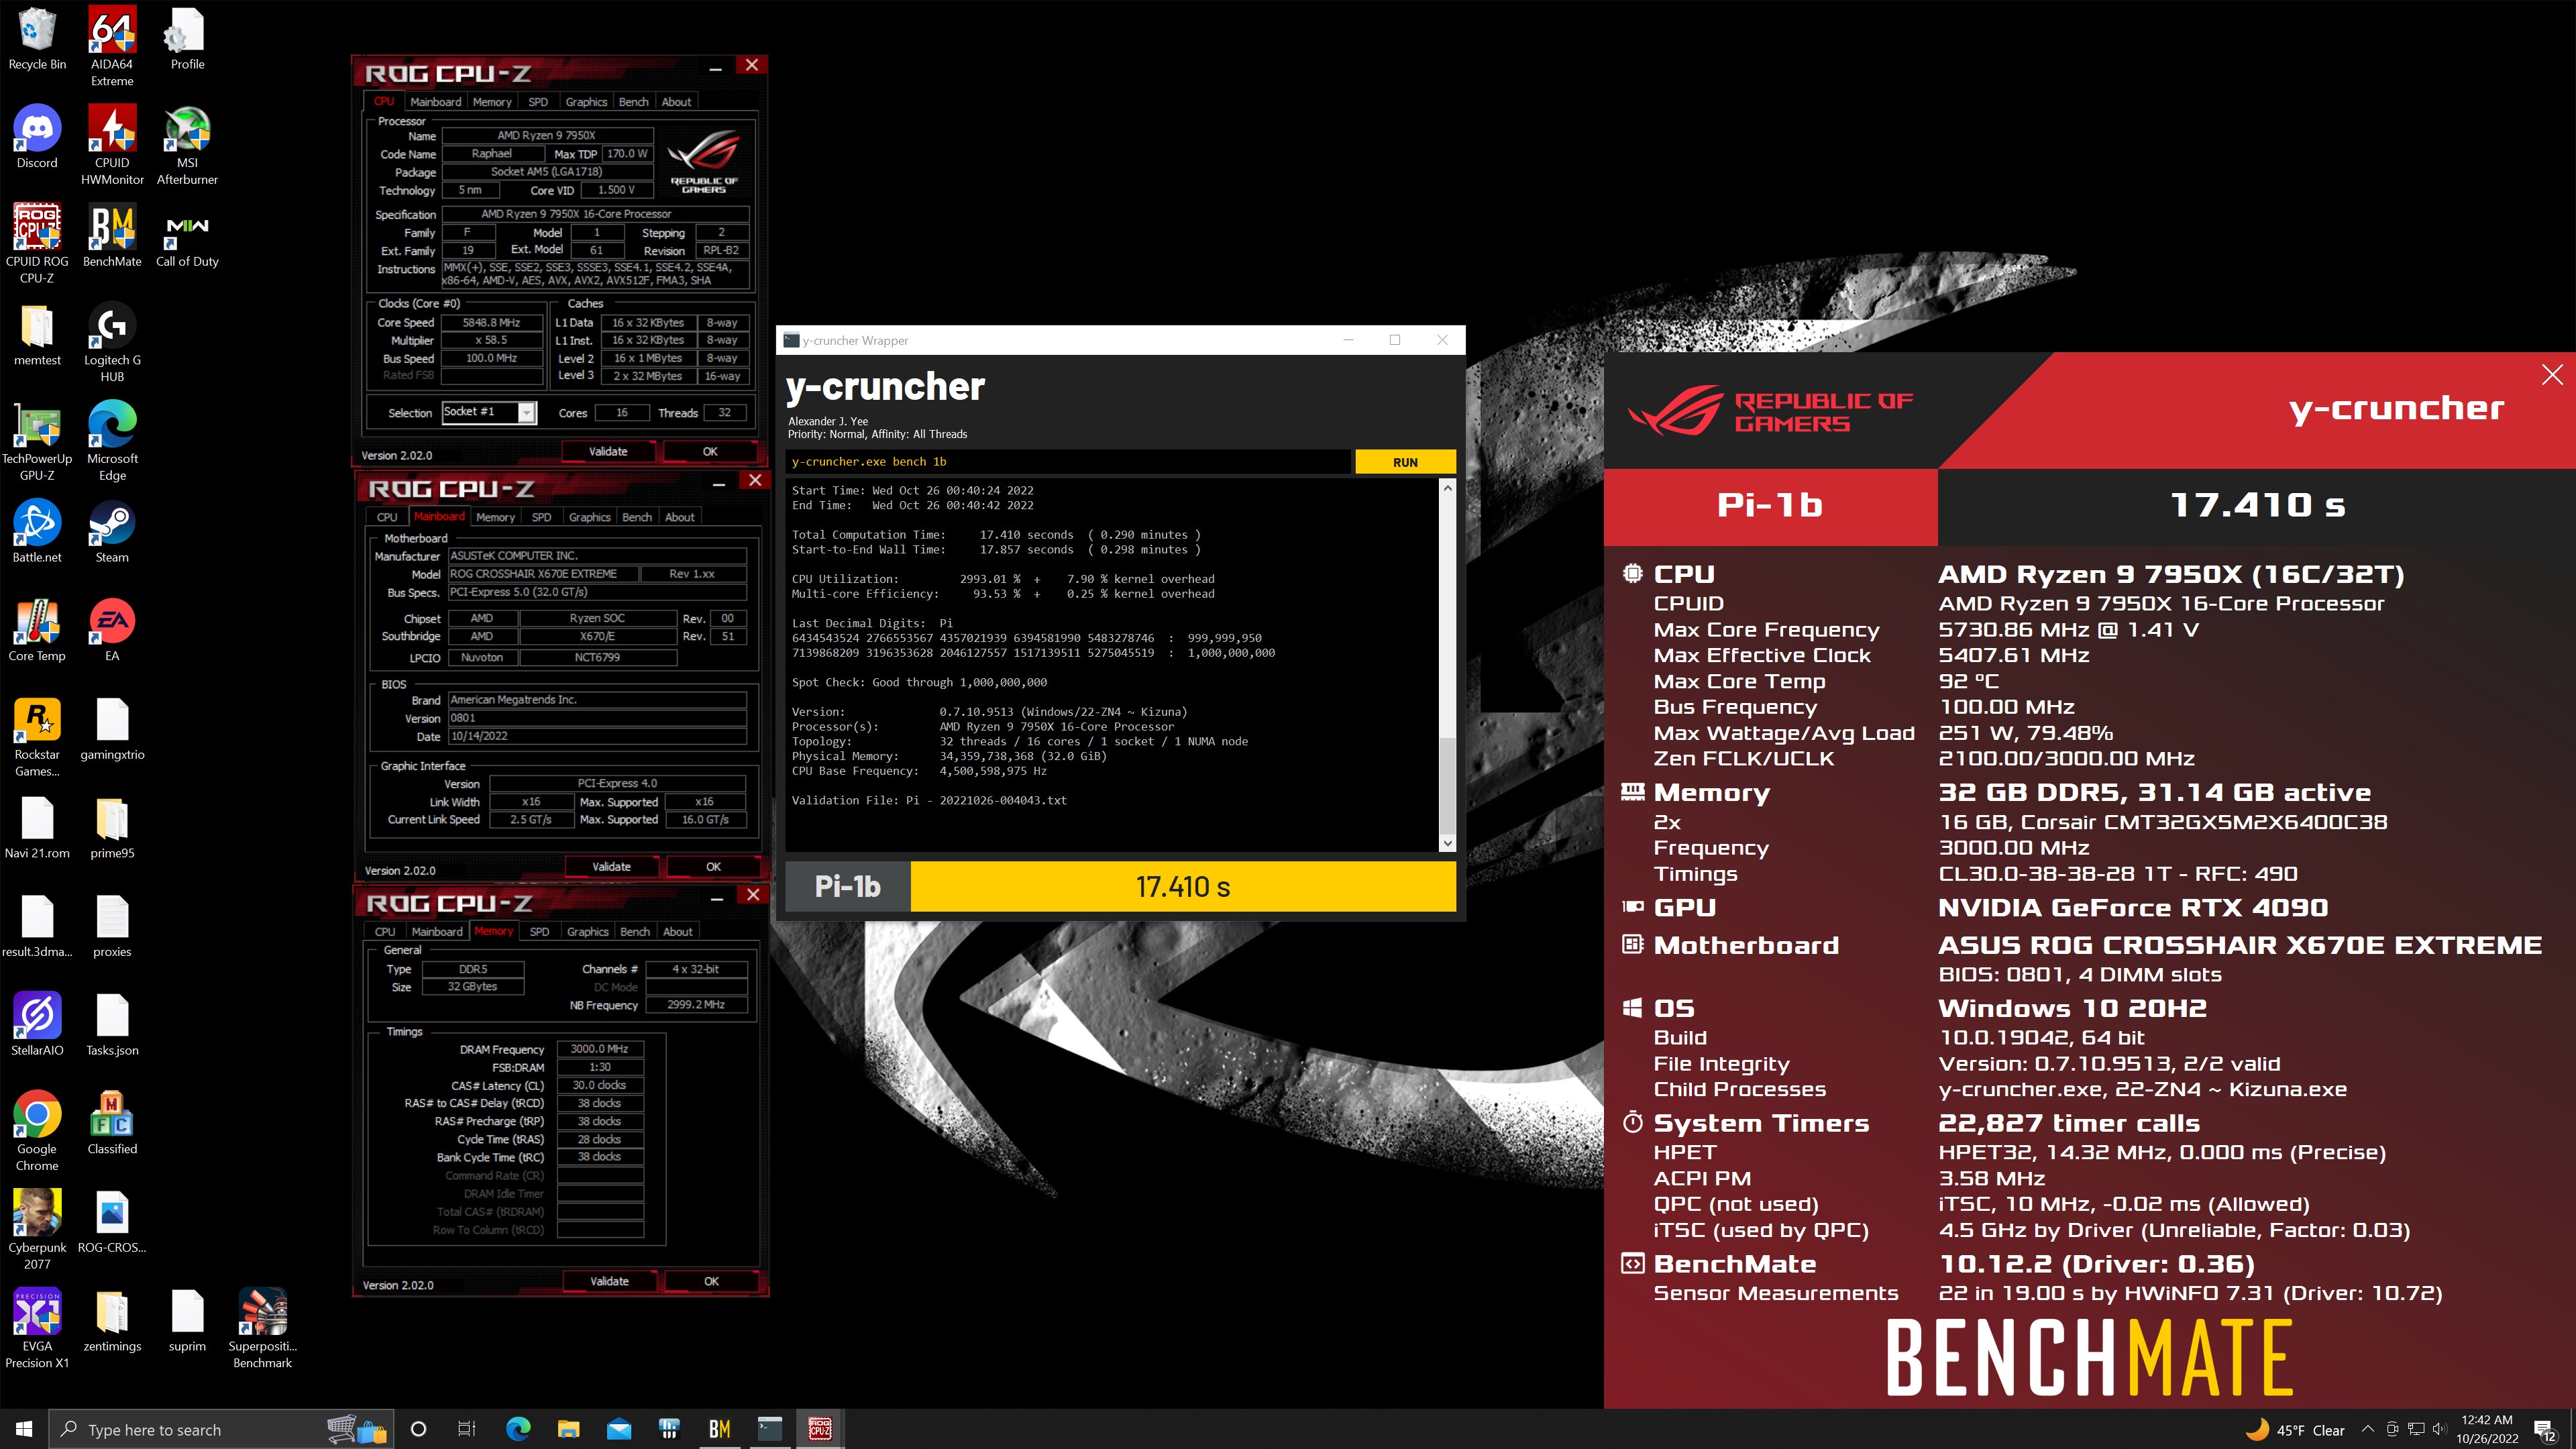Switch to Bench tab in middle CPU-Z window

[x=637, y=517]
